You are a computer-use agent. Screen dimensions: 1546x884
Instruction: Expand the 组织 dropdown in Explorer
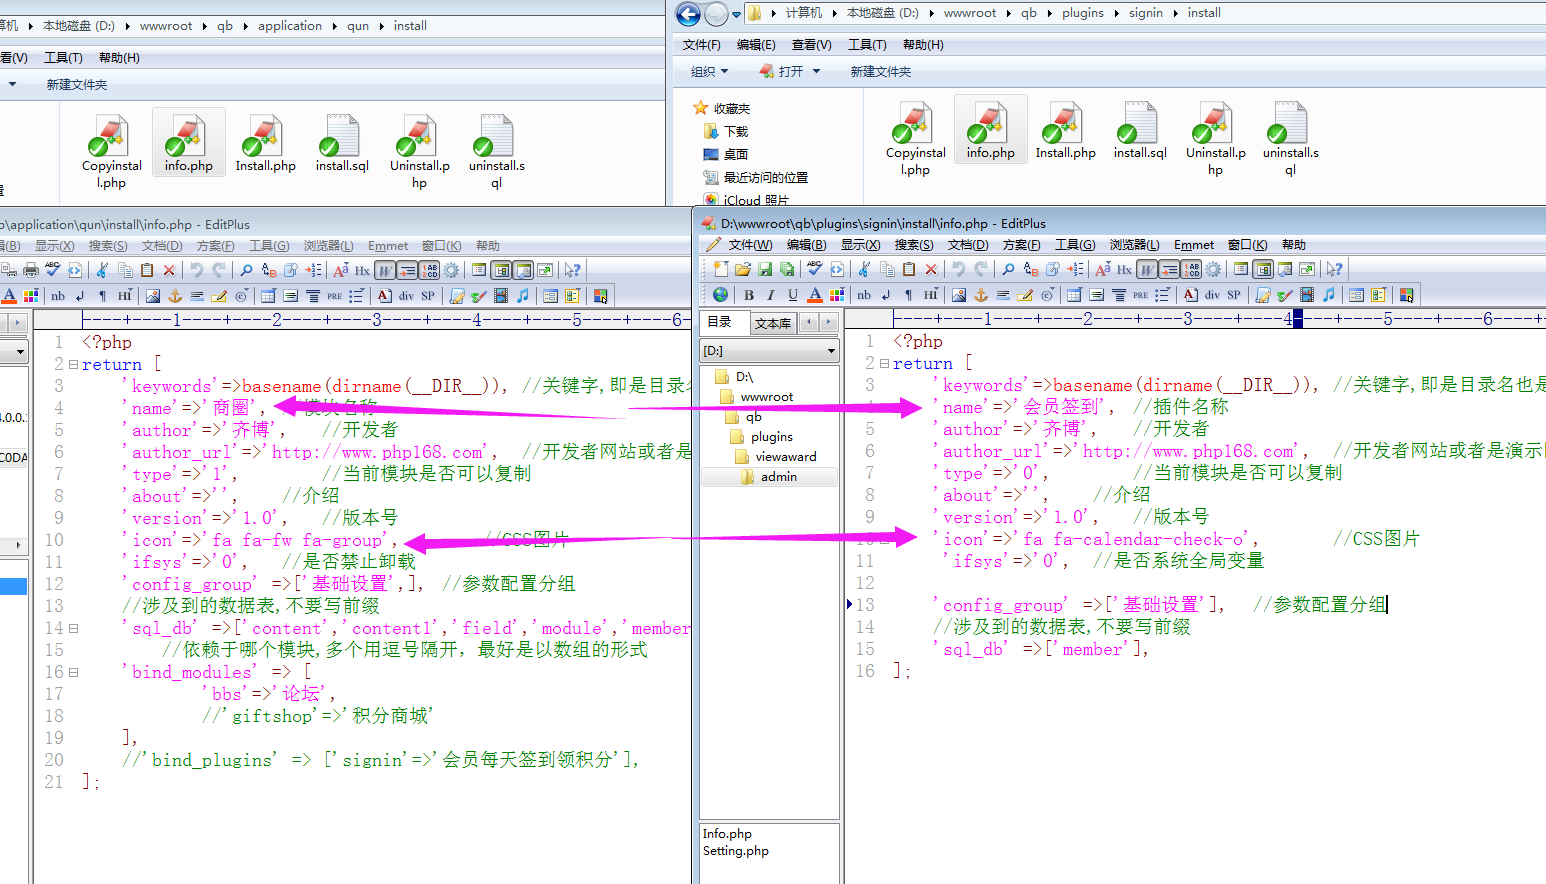click(x=709, y=72)
